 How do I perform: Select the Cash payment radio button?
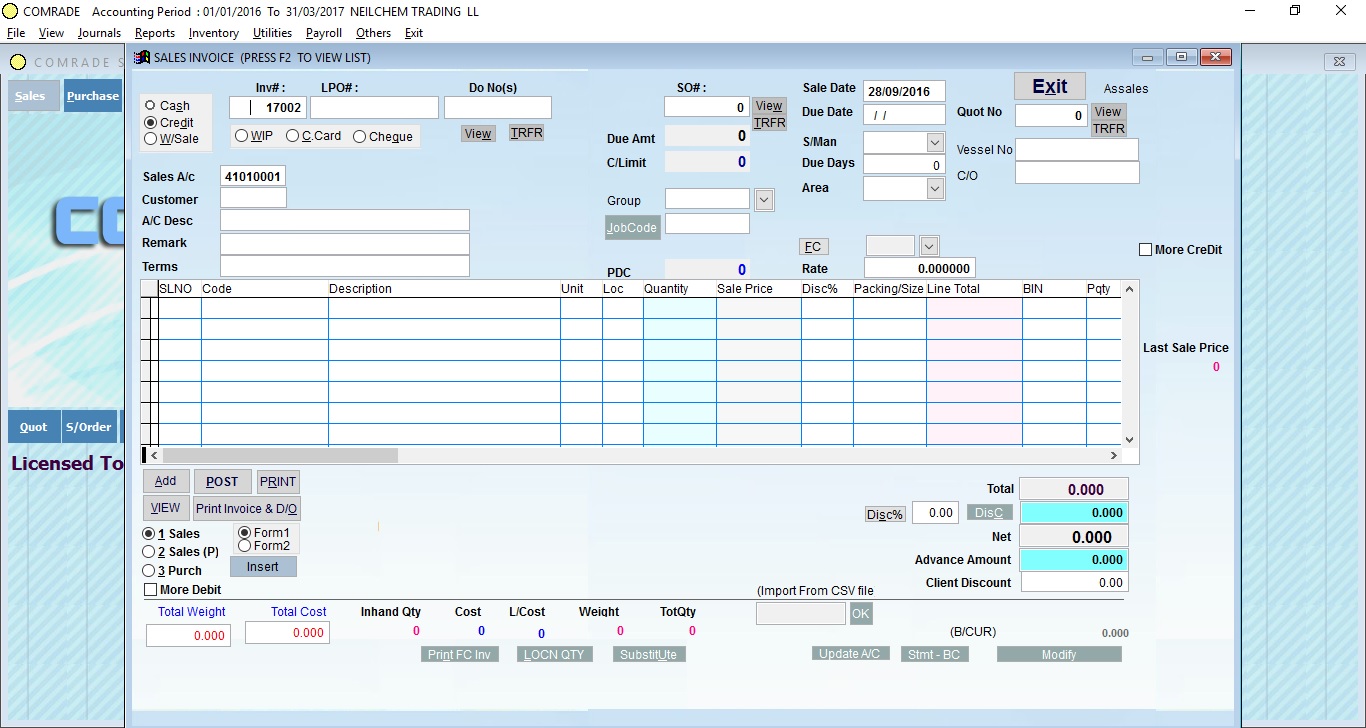(x=150, y=105)
